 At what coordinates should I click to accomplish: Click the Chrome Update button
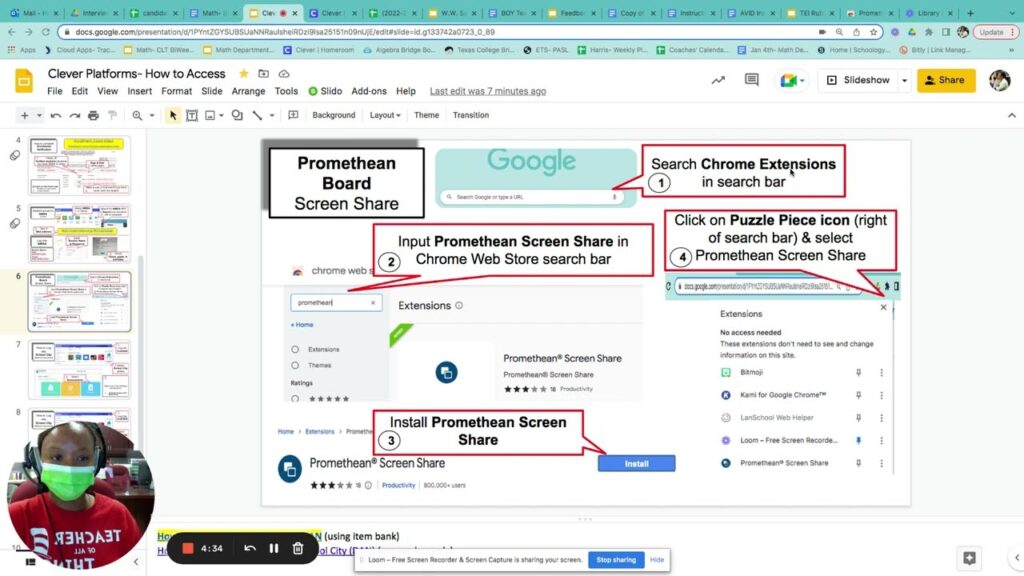995,32
